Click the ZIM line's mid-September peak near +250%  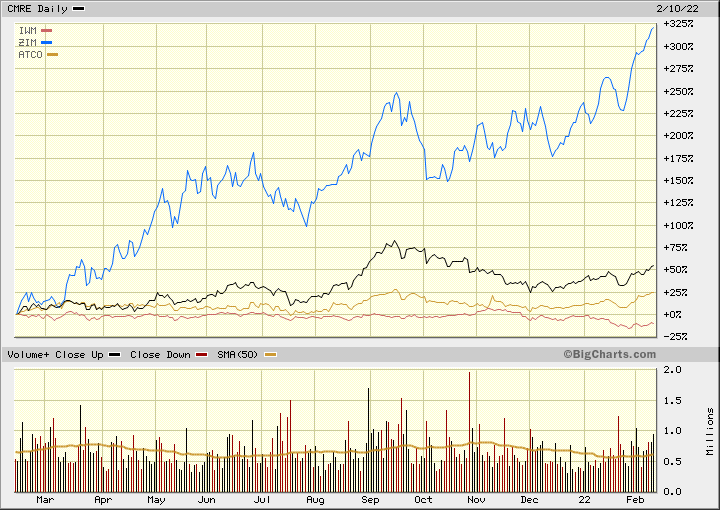pyautogui.click(x=397, y=93)
